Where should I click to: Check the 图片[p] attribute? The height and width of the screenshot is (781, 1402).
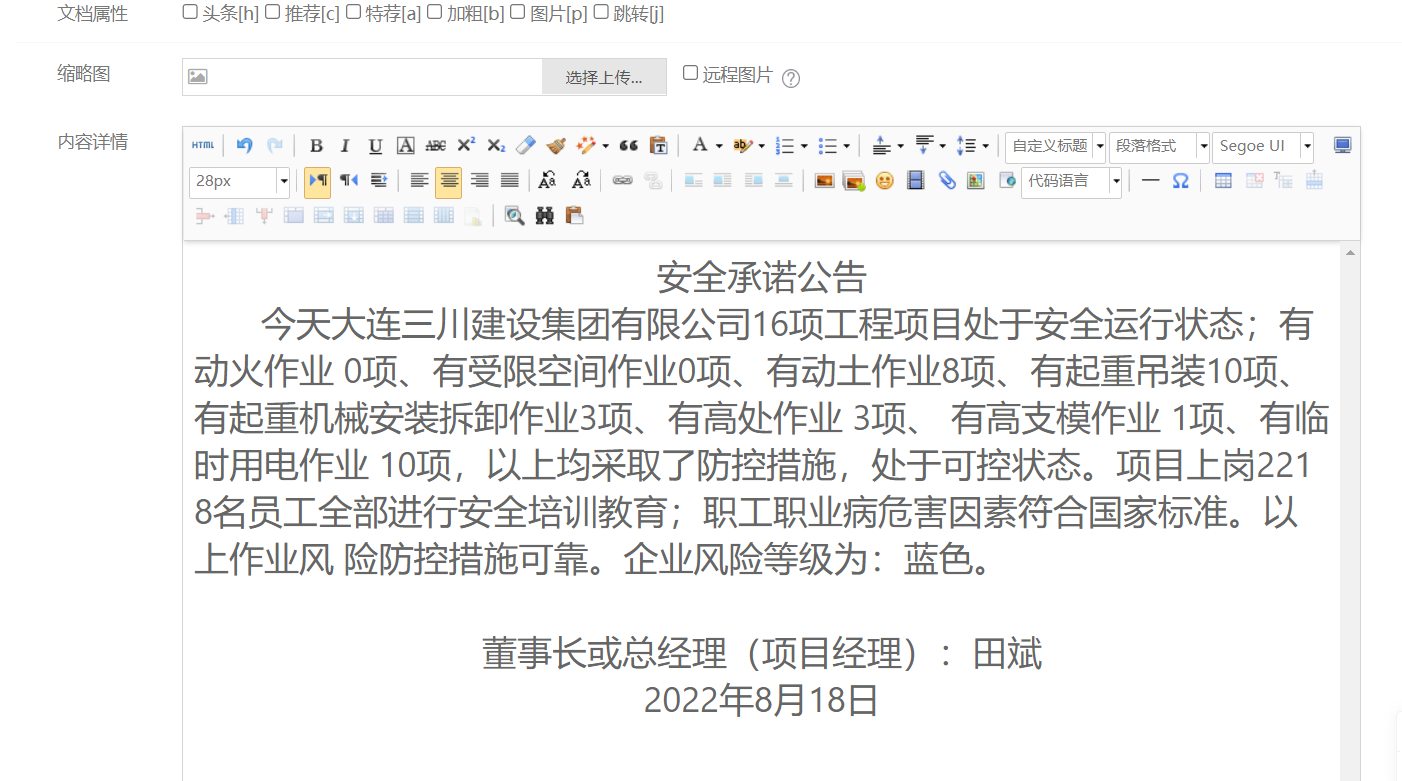pyautogui.click(x=517, y=13)
